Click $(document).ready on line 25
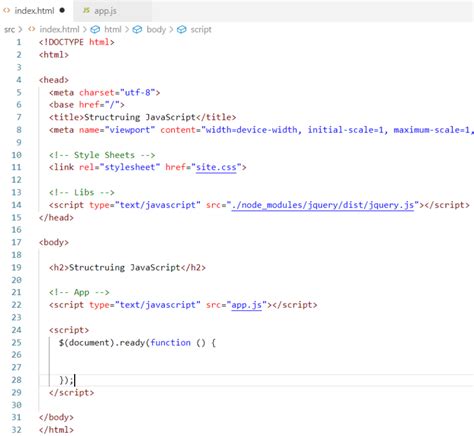This screenshot has width=474, height=436. pos(102,342)
